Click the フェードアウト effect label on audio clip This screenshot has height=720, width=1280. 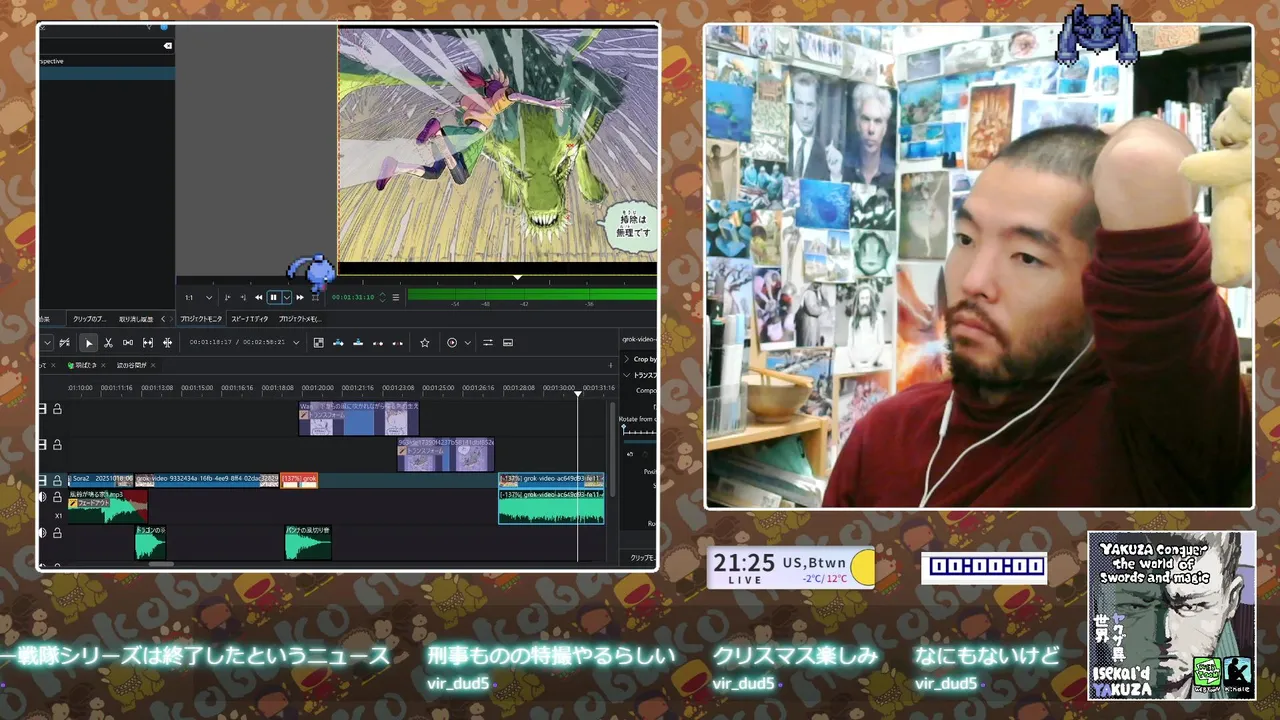[88, 503]
